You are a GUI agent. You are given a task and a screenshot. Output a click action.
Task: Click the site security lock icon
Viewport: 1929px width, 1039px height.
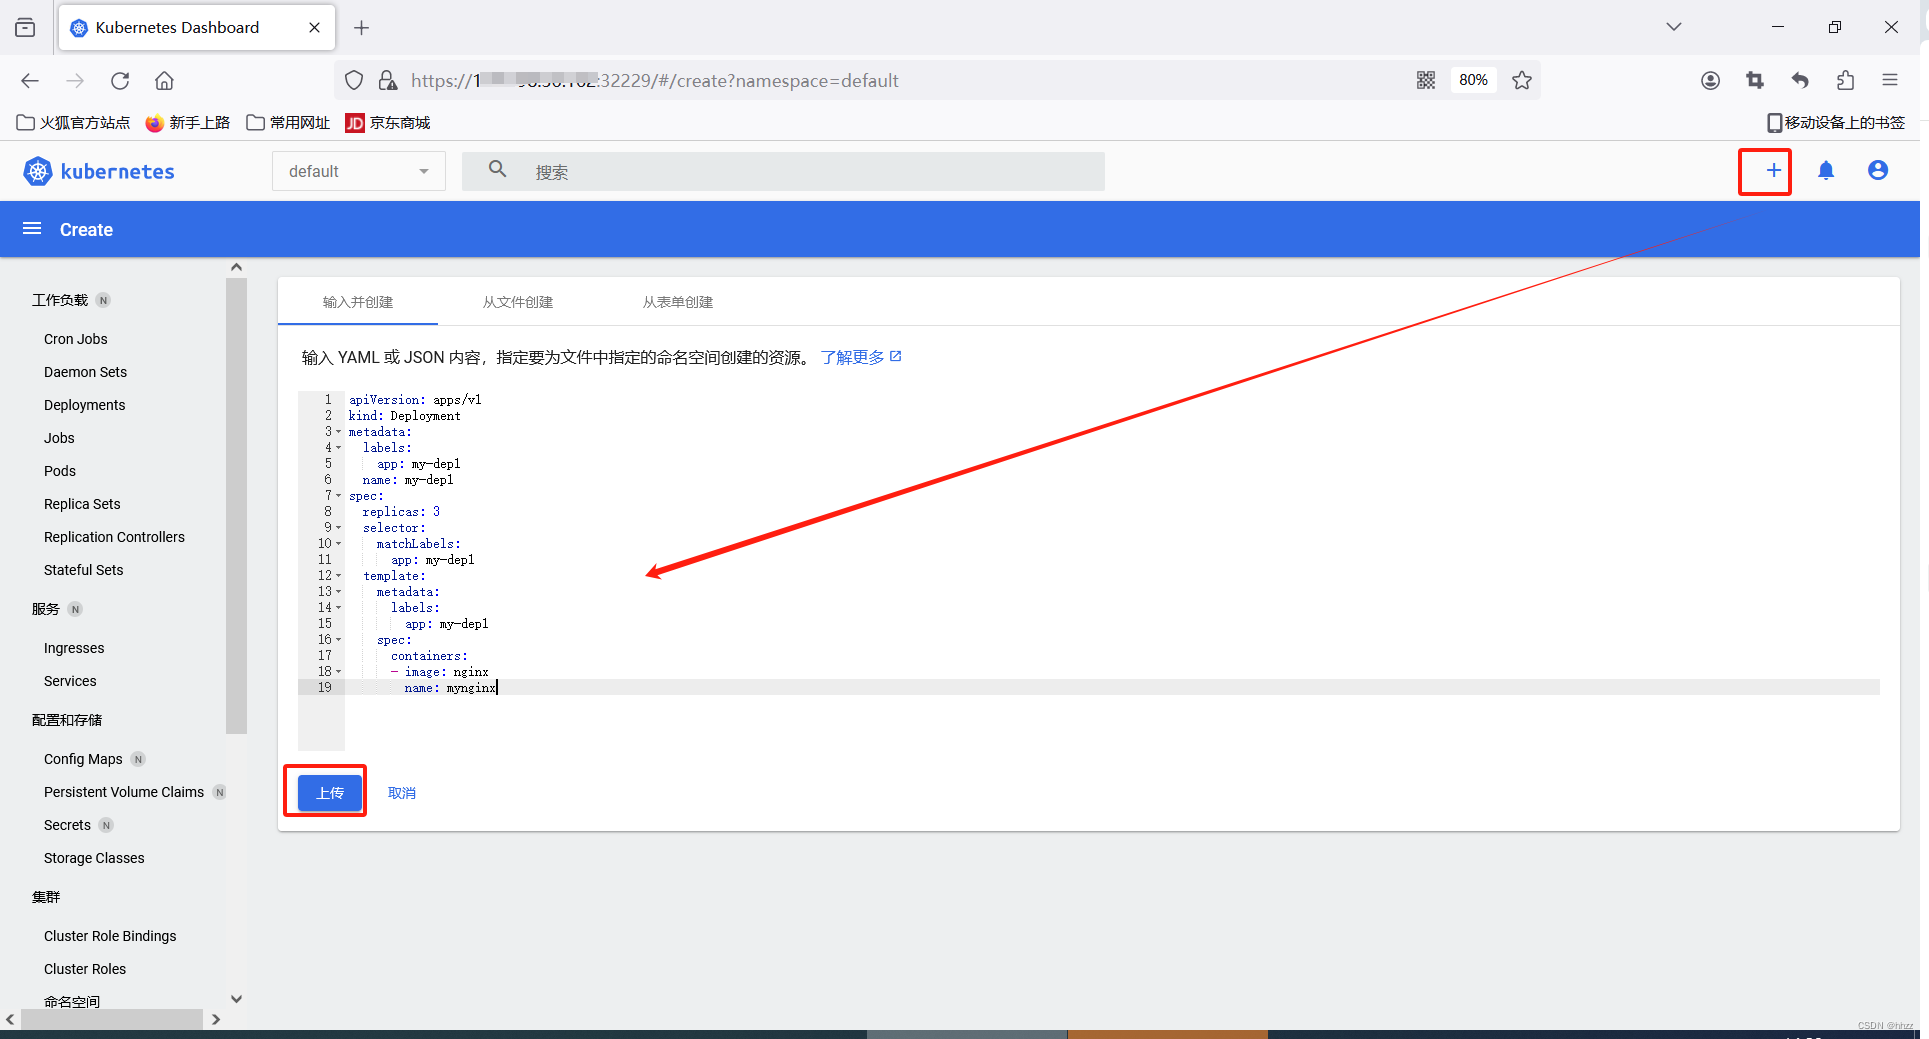(388, 80)
